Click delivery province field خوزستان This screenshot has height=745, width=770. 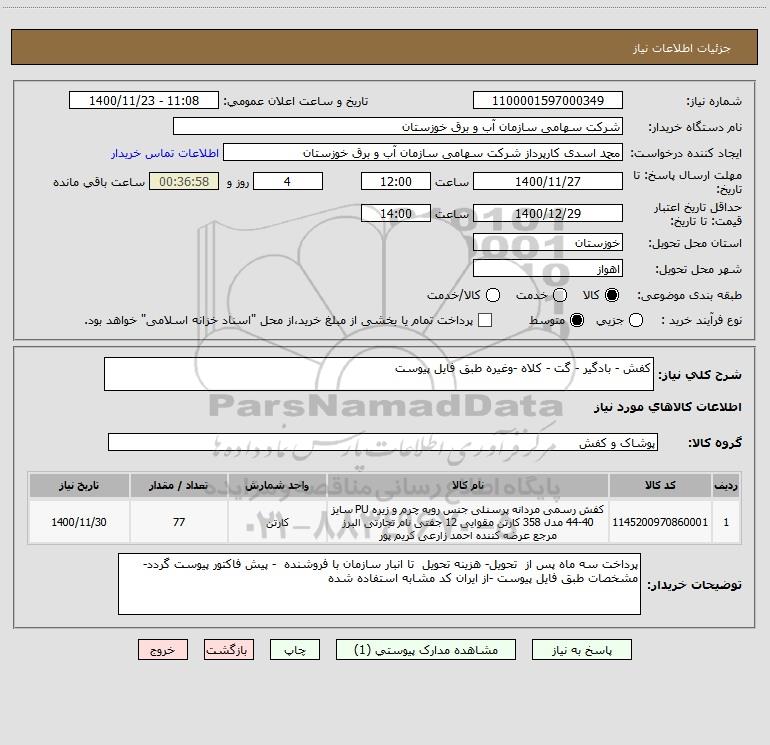pos(548,243)
